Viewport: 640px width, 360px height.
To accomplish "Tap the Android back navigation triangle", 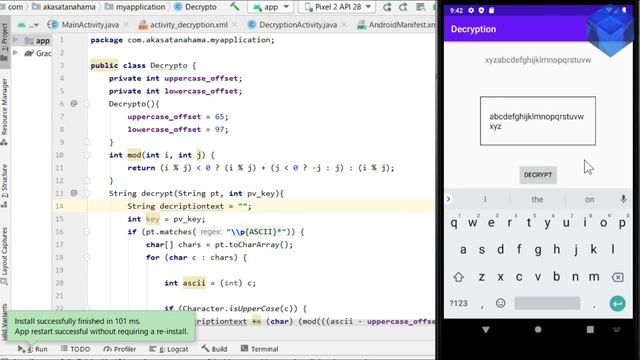I will click(486, 329).
